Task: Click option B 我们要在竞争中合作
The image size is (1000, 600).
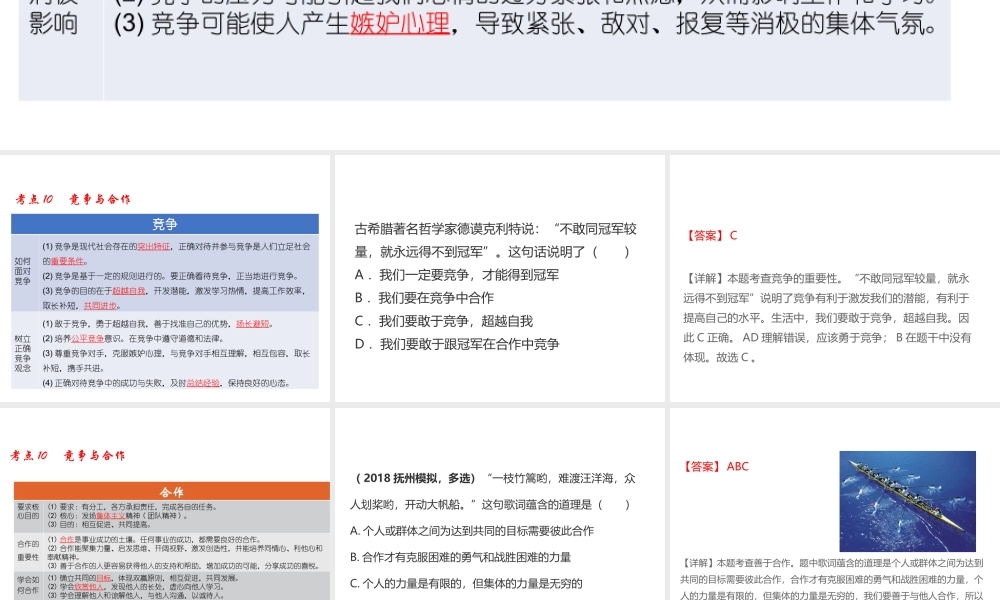Action: pyautogui.click(x=424, y=298)
